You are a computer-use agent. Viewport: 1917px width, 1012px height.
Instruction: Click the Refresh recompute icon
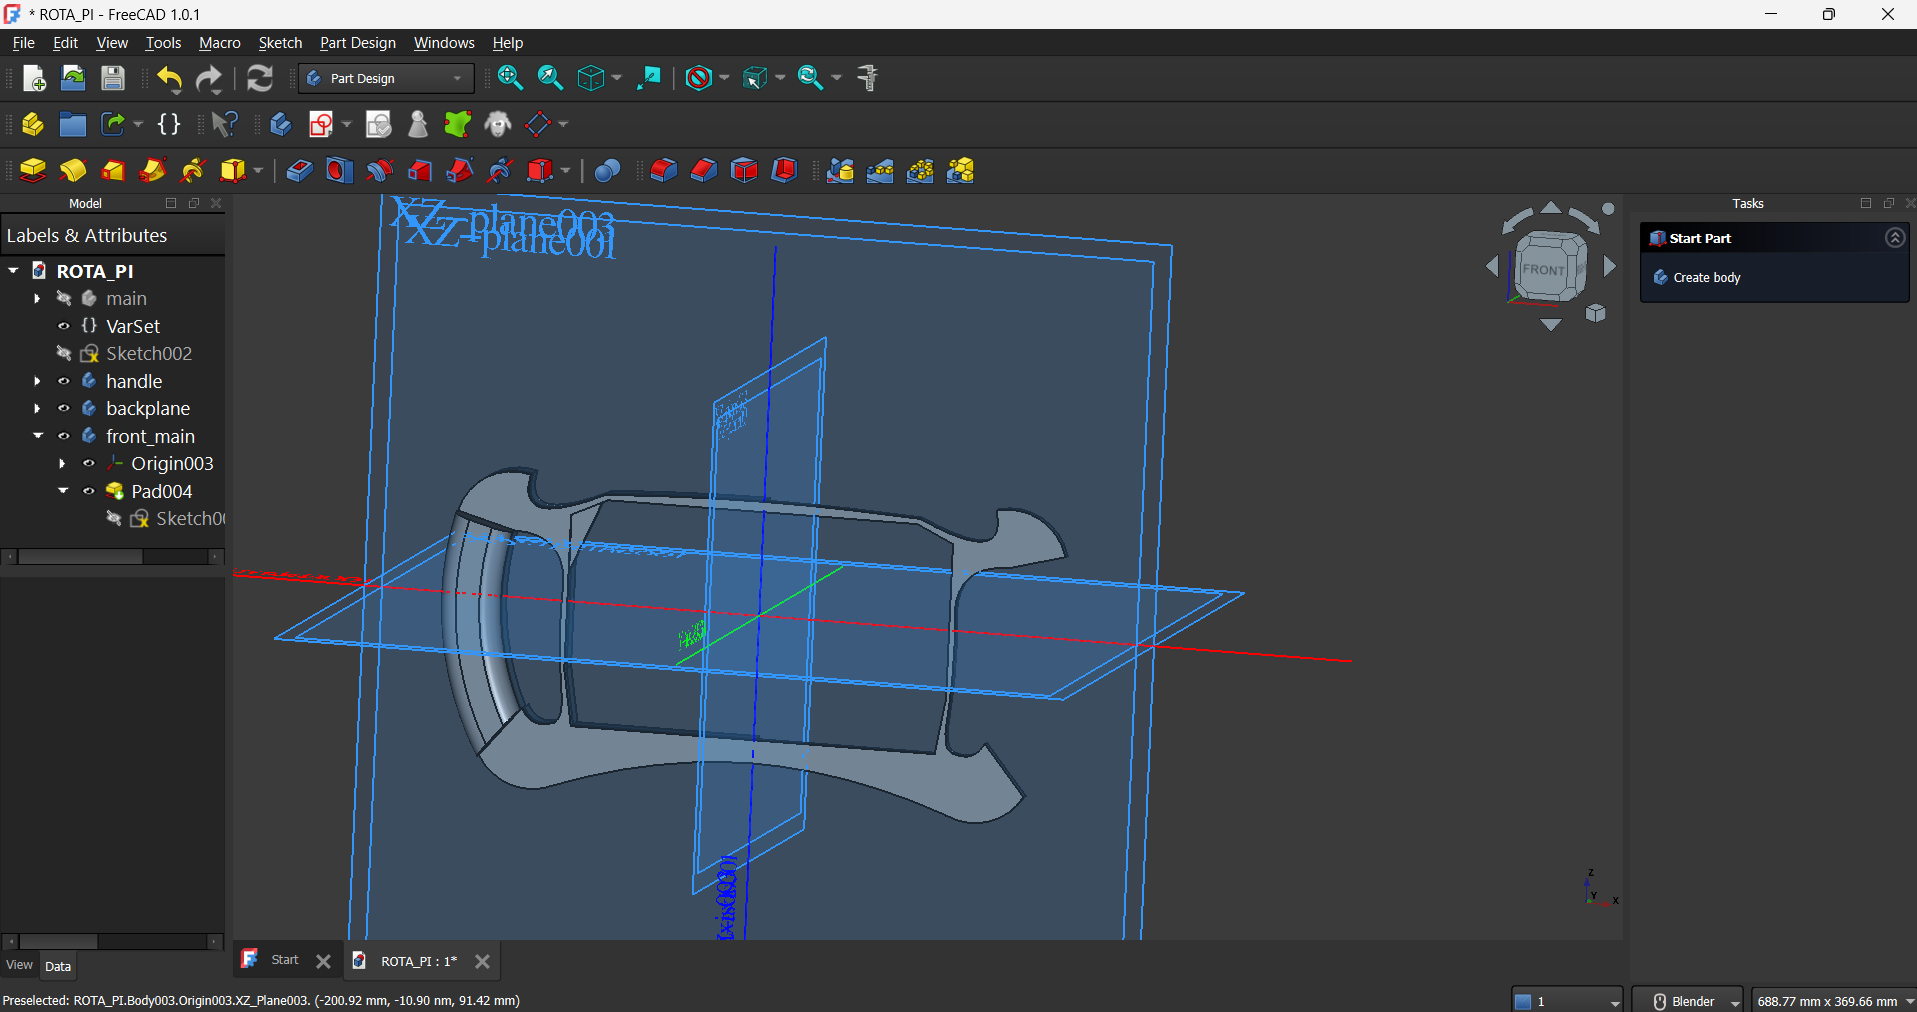click(260, 78)
